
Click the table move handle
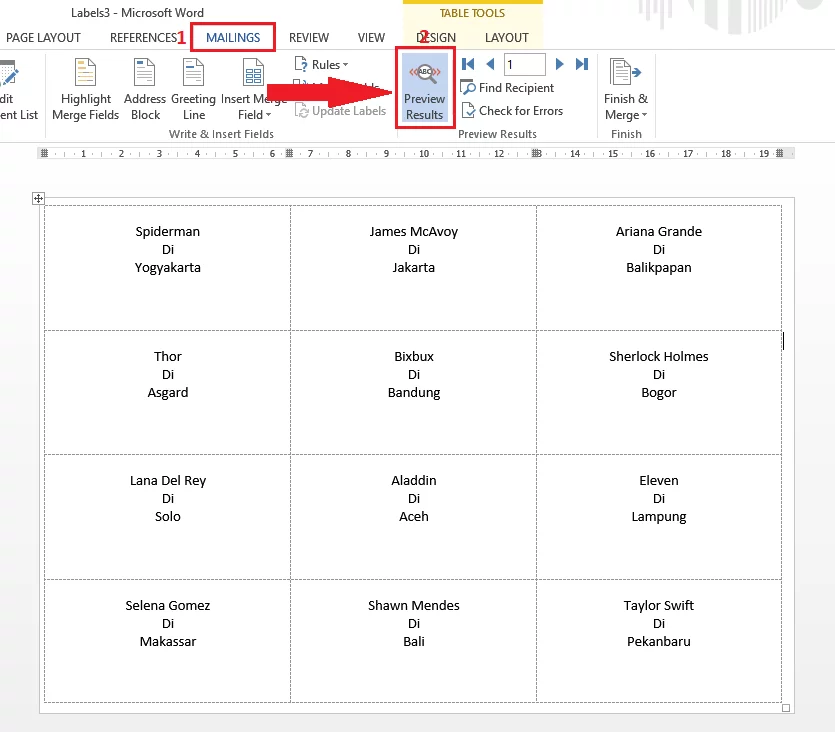click(38, 199)
